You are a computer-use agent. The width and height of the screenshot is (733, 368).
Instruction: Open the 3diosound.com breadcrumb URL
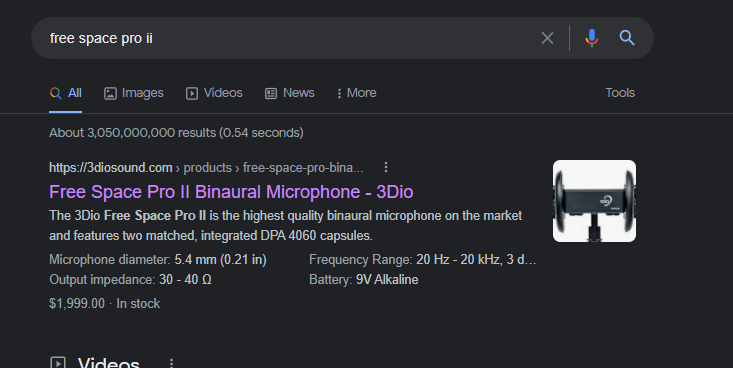coord(206,167)
